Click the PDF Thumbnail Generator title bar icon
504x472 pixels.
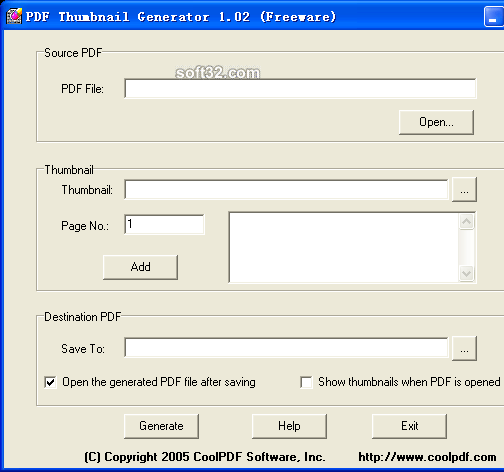coord(14,16)
